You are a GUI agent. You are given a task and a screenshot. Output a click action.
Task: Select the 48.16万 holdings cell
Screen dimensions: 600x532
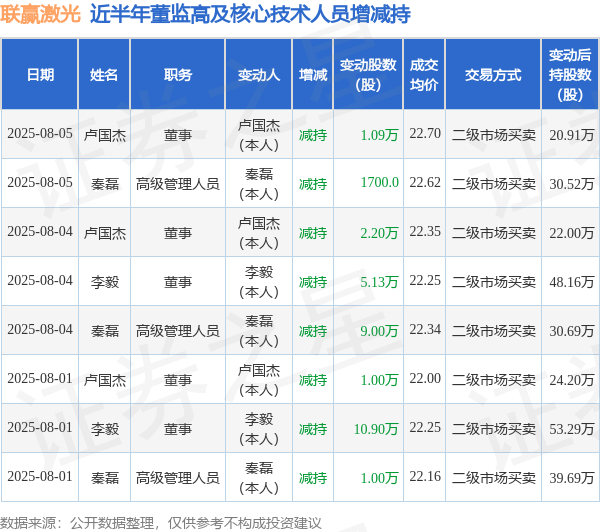[572, 282]
